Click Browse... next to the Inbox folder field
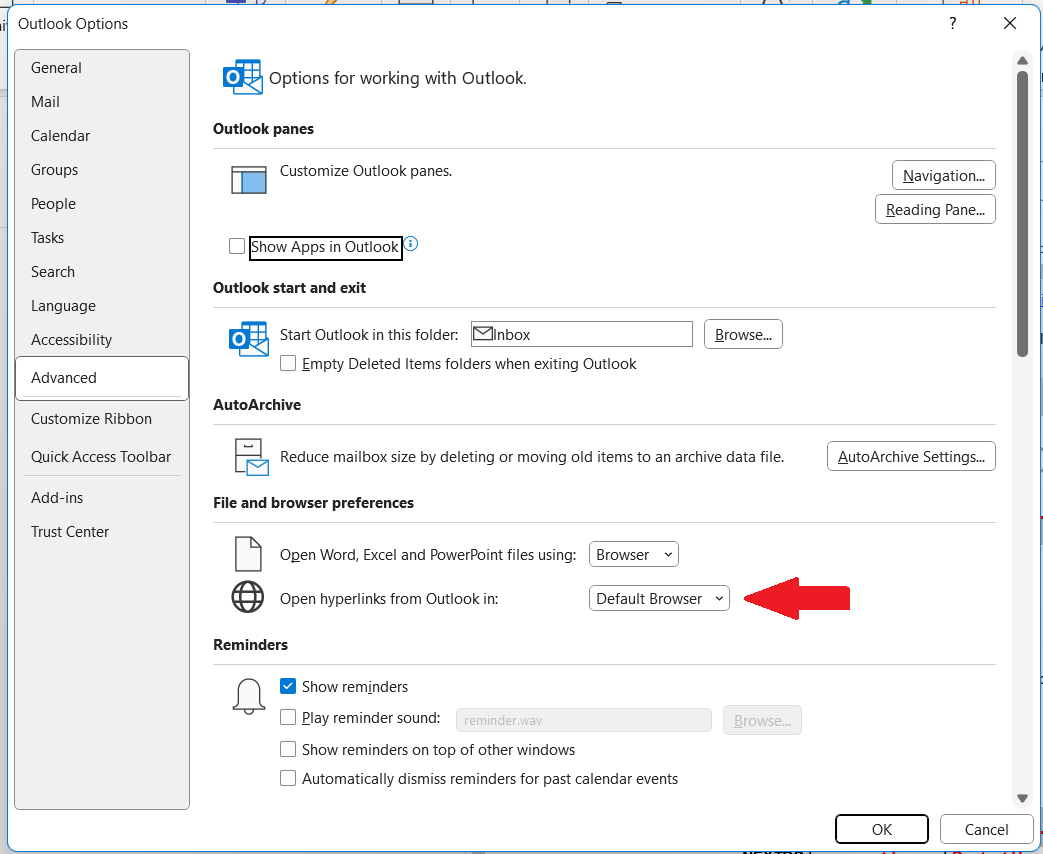Screen dimensions: 1043x854 pyautogui.click(x=743, y=334)
